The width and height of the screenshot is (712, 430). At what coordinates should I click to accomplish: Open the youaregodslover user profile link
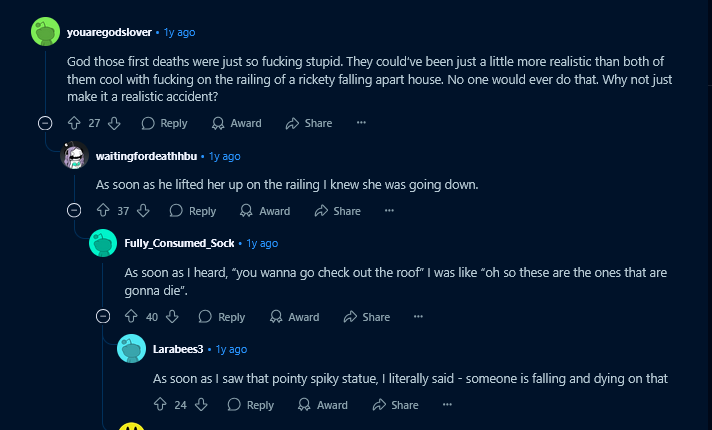(109, 32)
